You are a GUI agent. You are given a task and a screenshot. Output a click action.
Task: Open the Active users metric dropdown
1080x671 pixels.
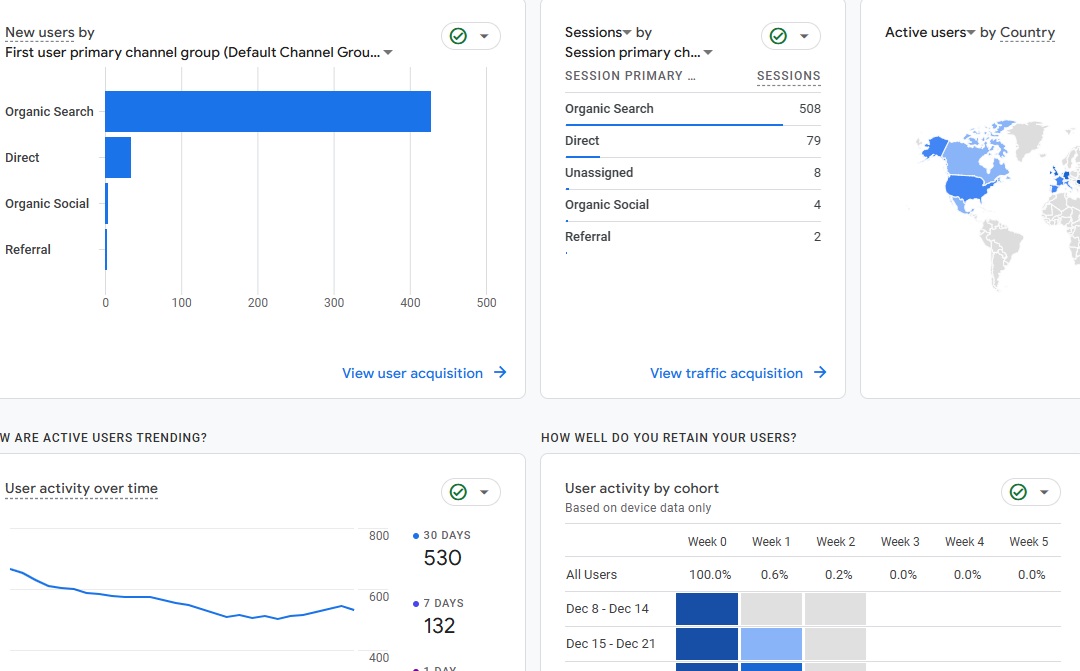coord(970,33)
